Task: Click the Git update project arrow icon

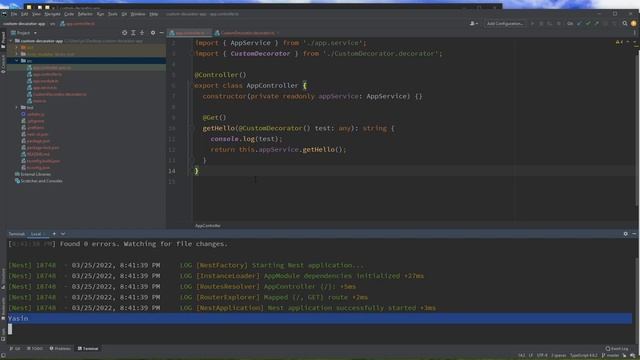Action: [579, 24]
